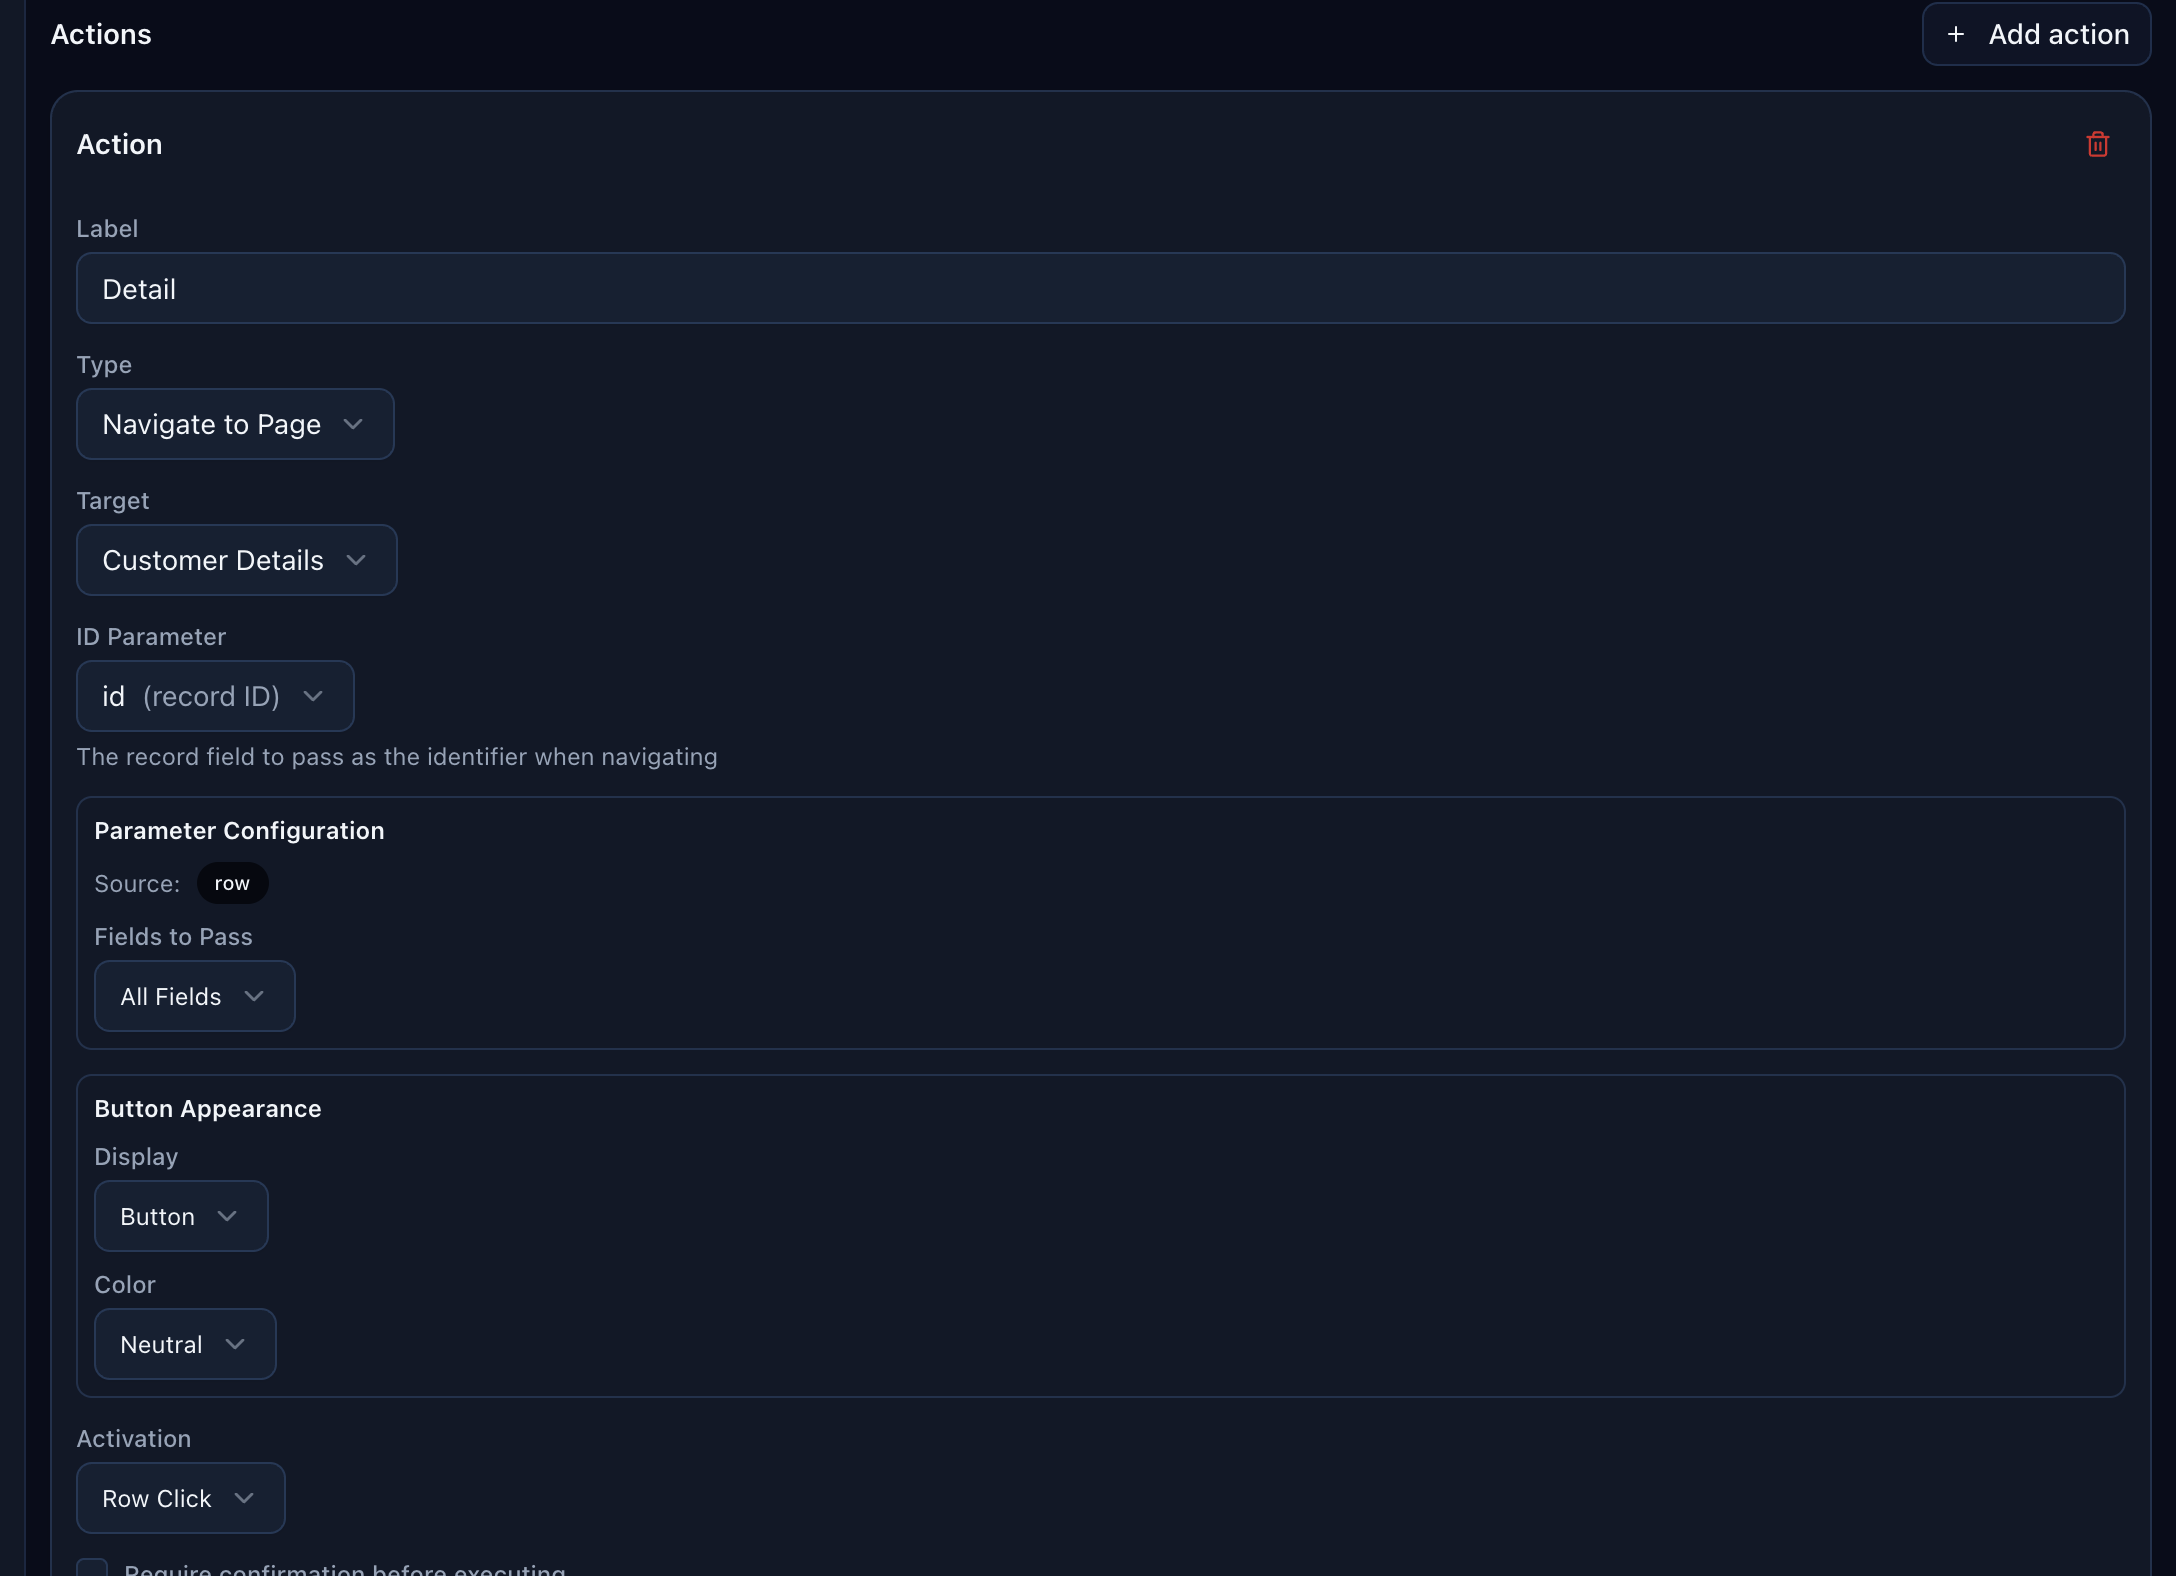Click the row source badge
The image size is (2176, 1576).
point(232,883)
